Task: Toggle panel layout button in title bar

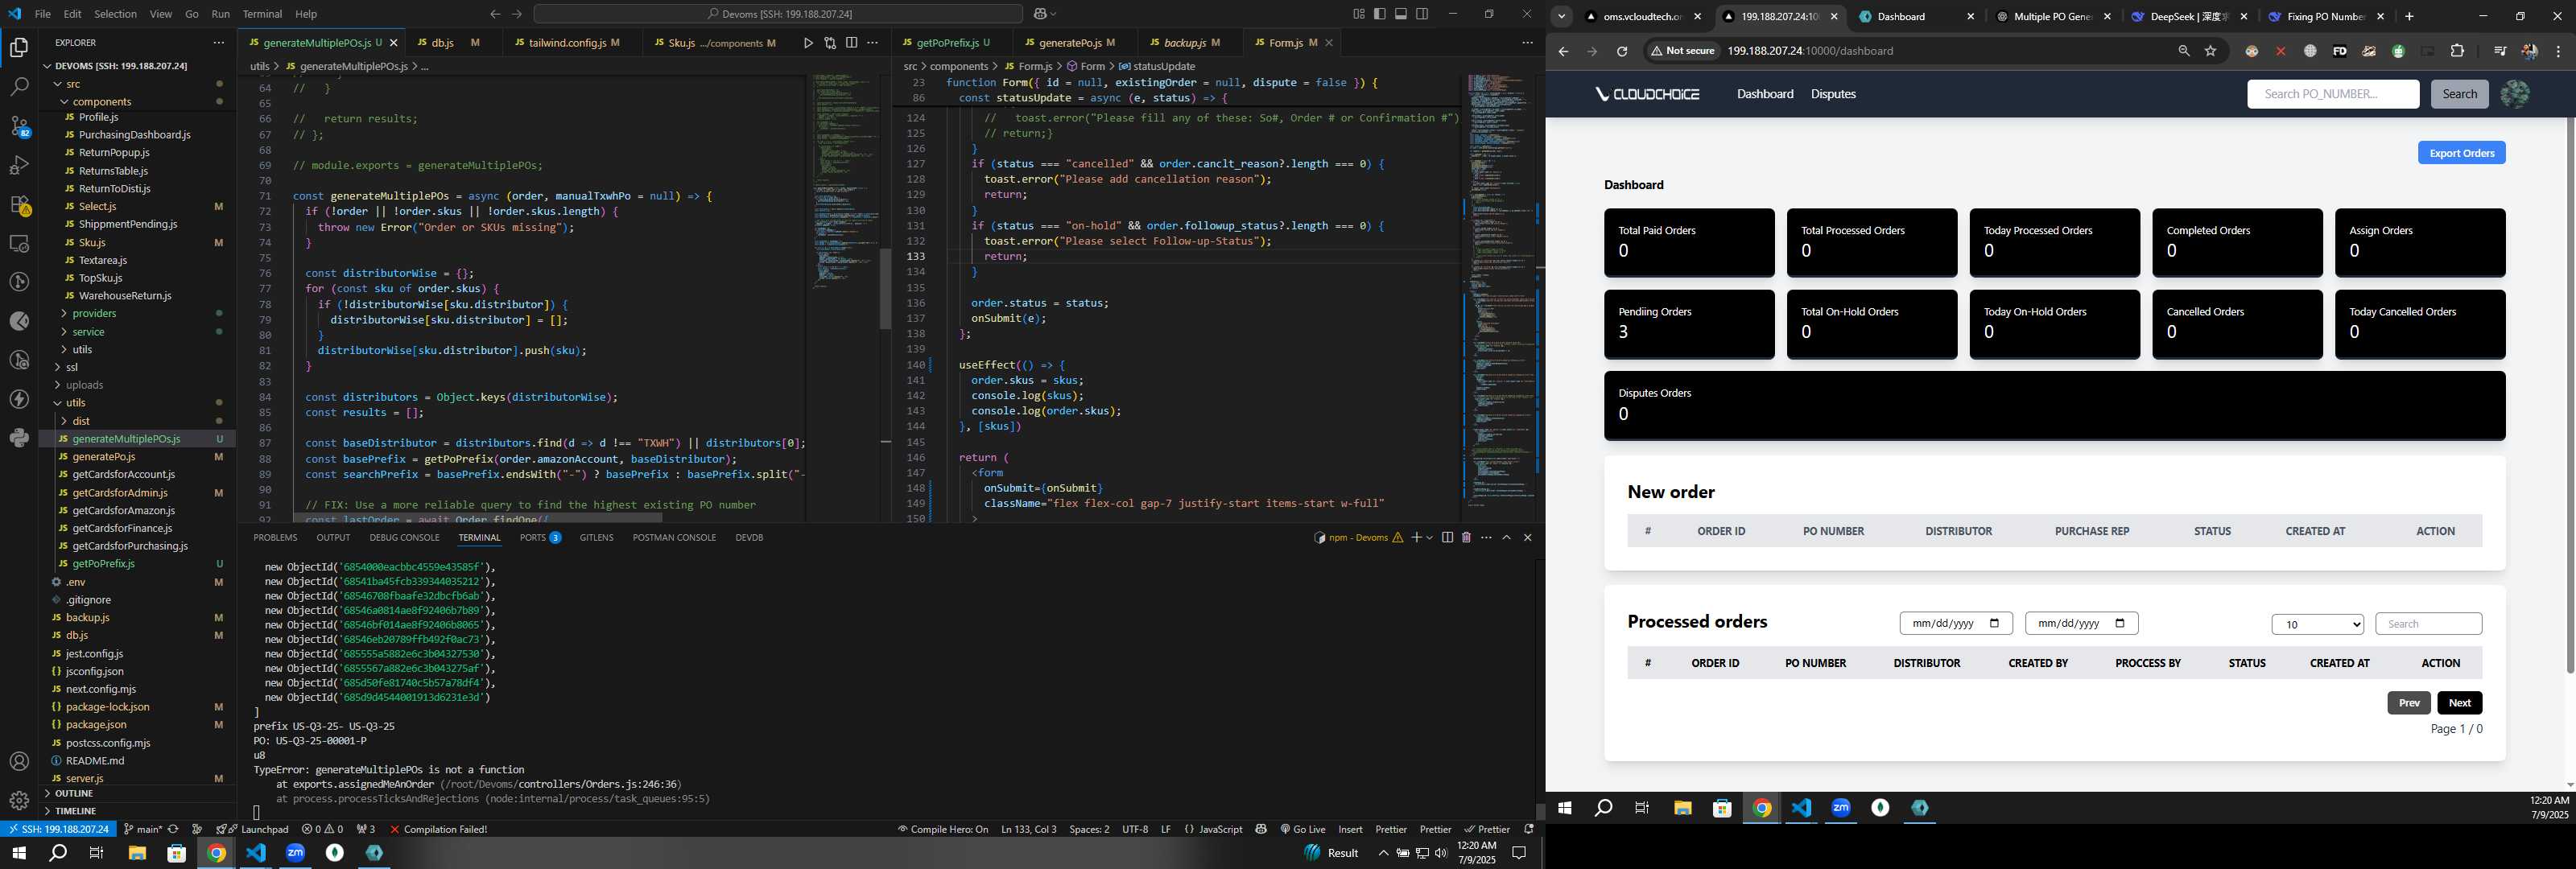Action: point(1401,14)
